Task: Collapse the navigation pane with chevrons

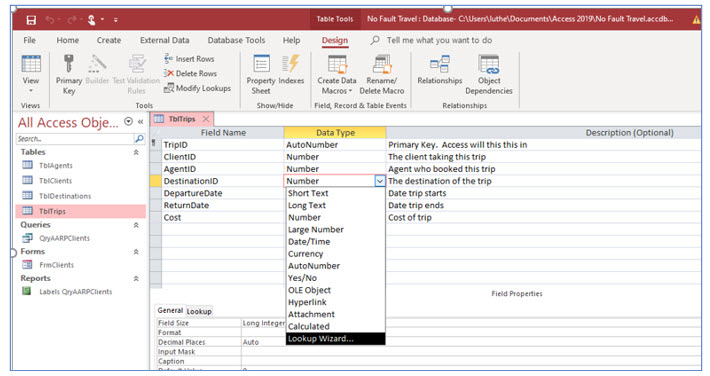Action: point(141,121)
